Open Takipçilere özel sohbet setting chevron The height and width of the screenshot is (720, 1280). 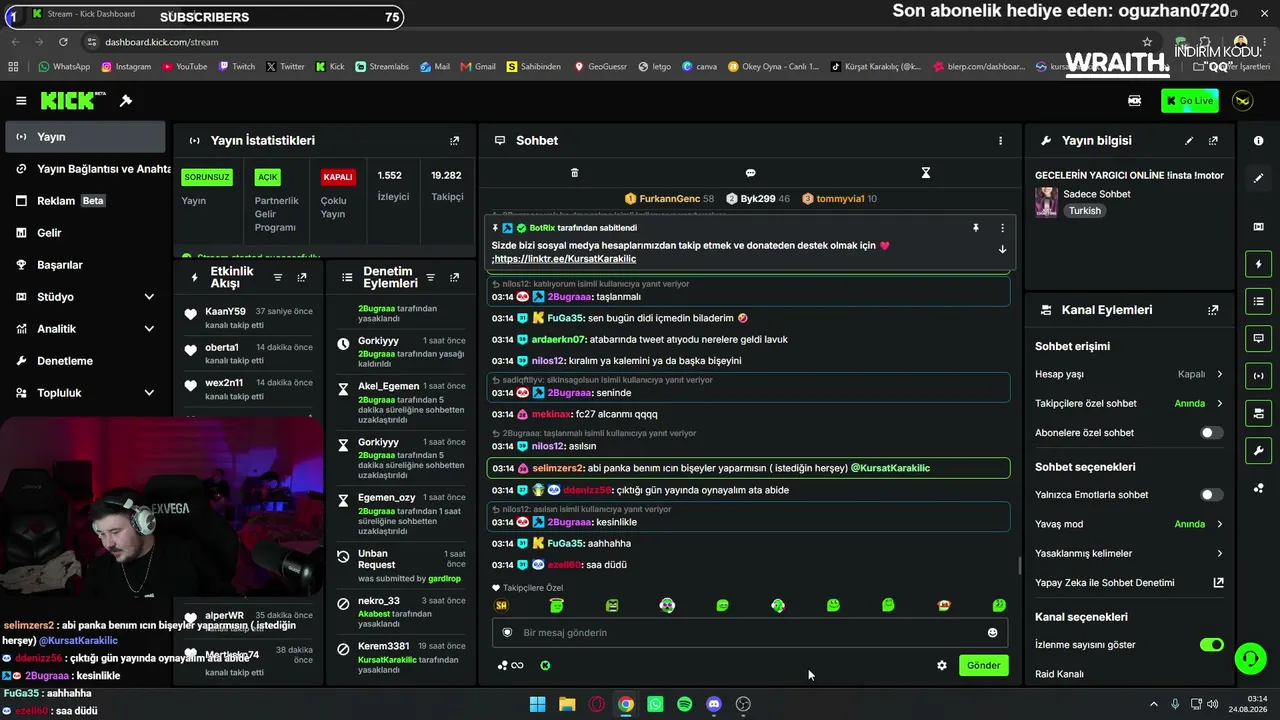[1219, 404]
